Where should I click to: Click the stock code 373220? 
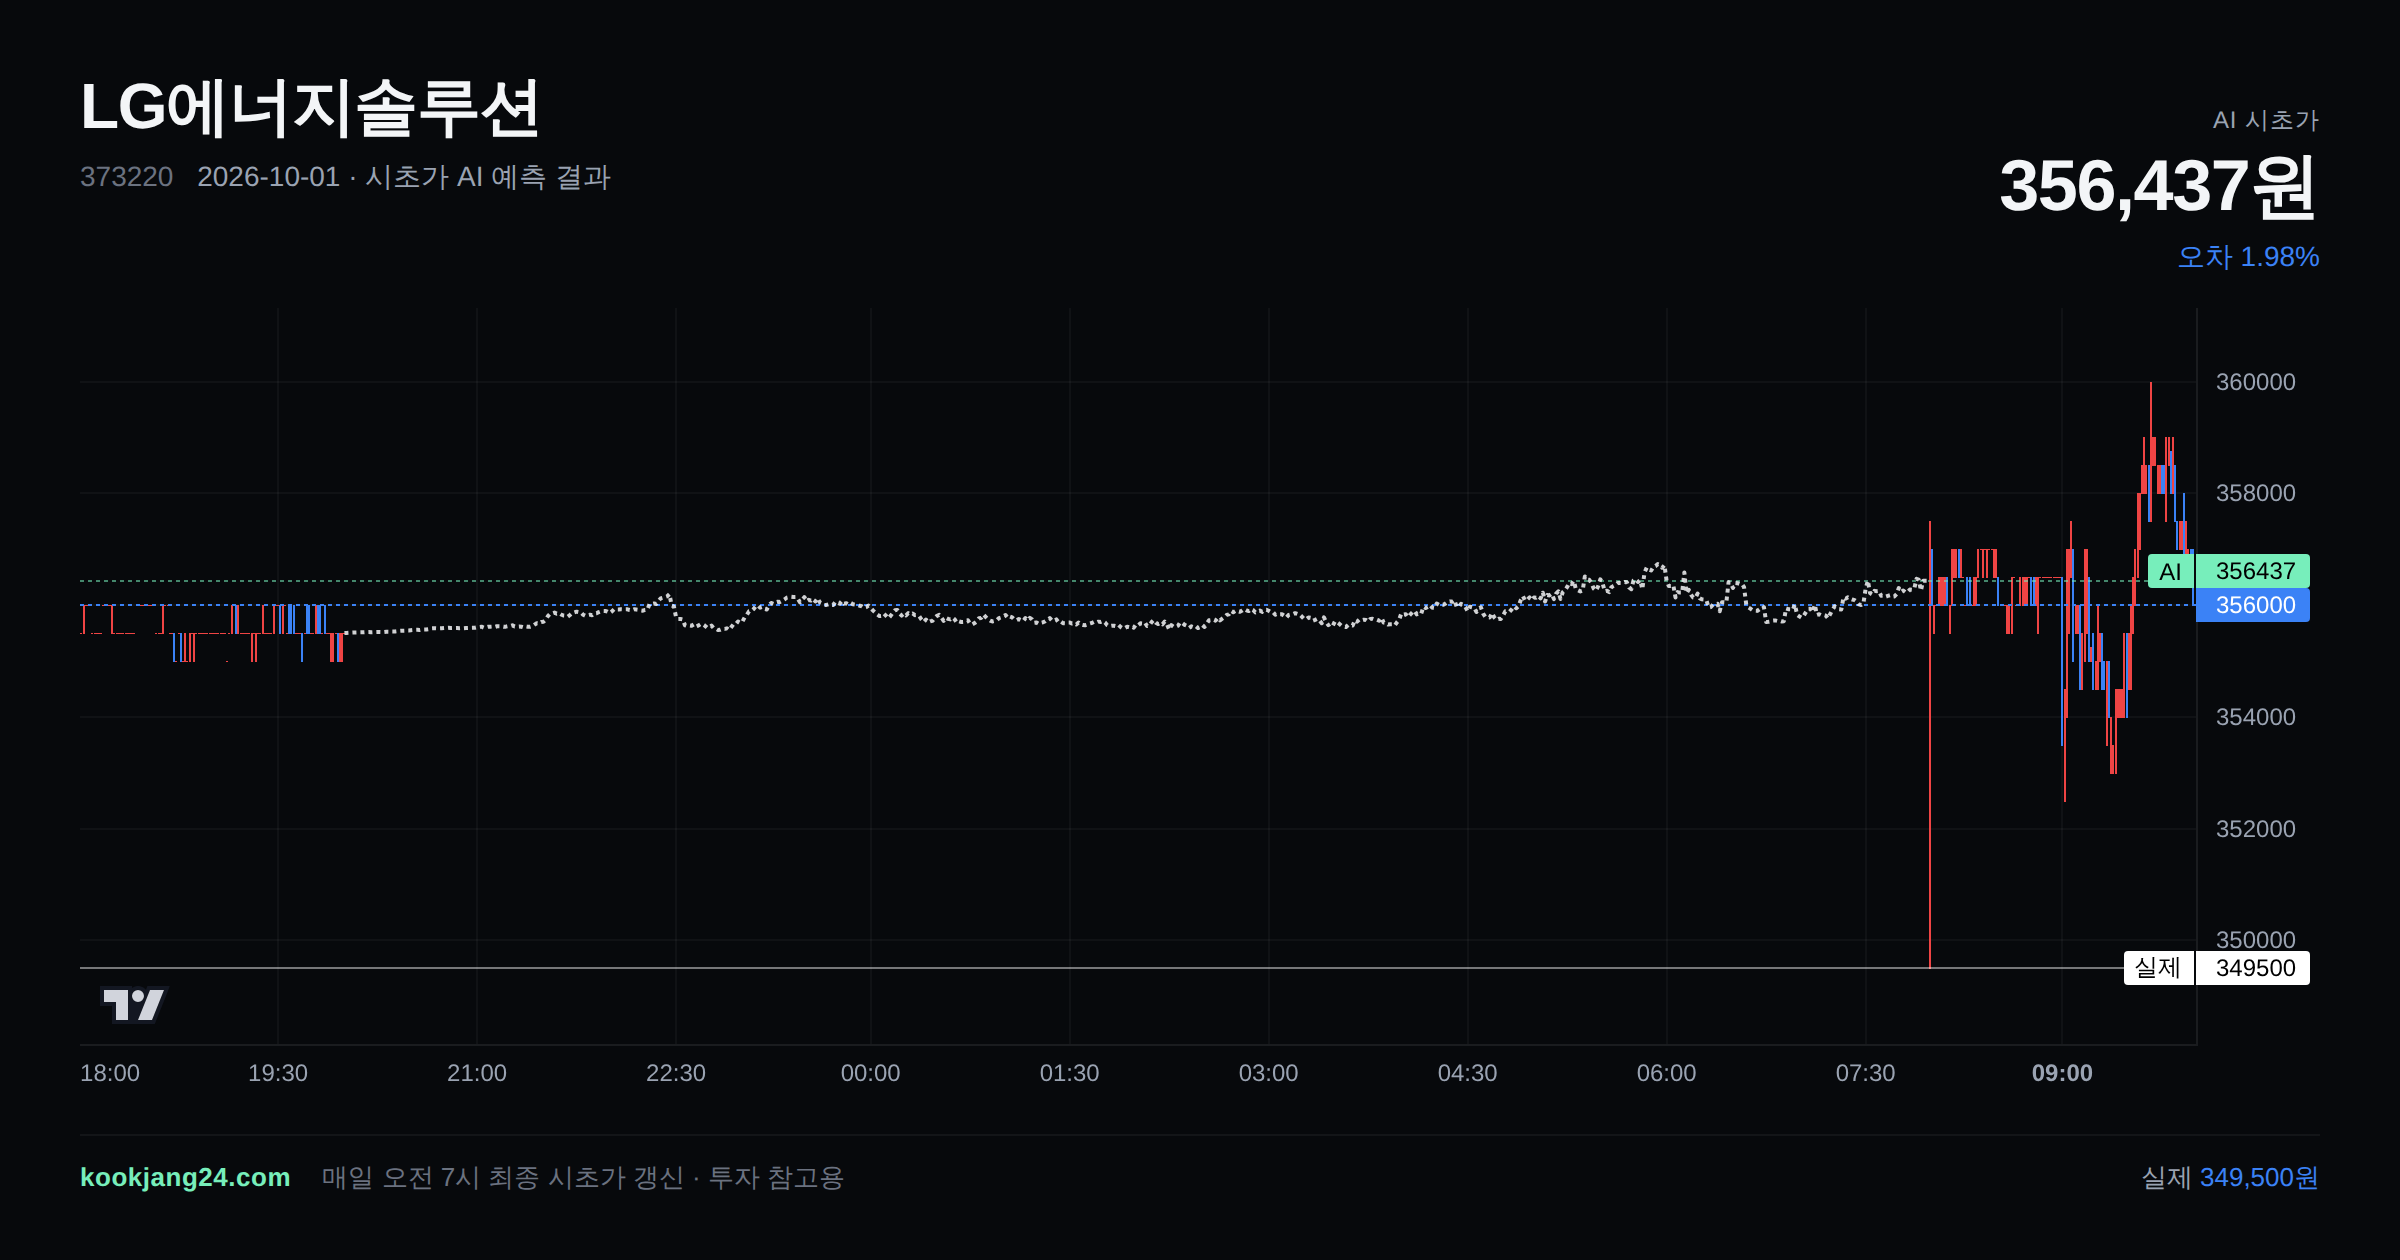click(126, 177)
